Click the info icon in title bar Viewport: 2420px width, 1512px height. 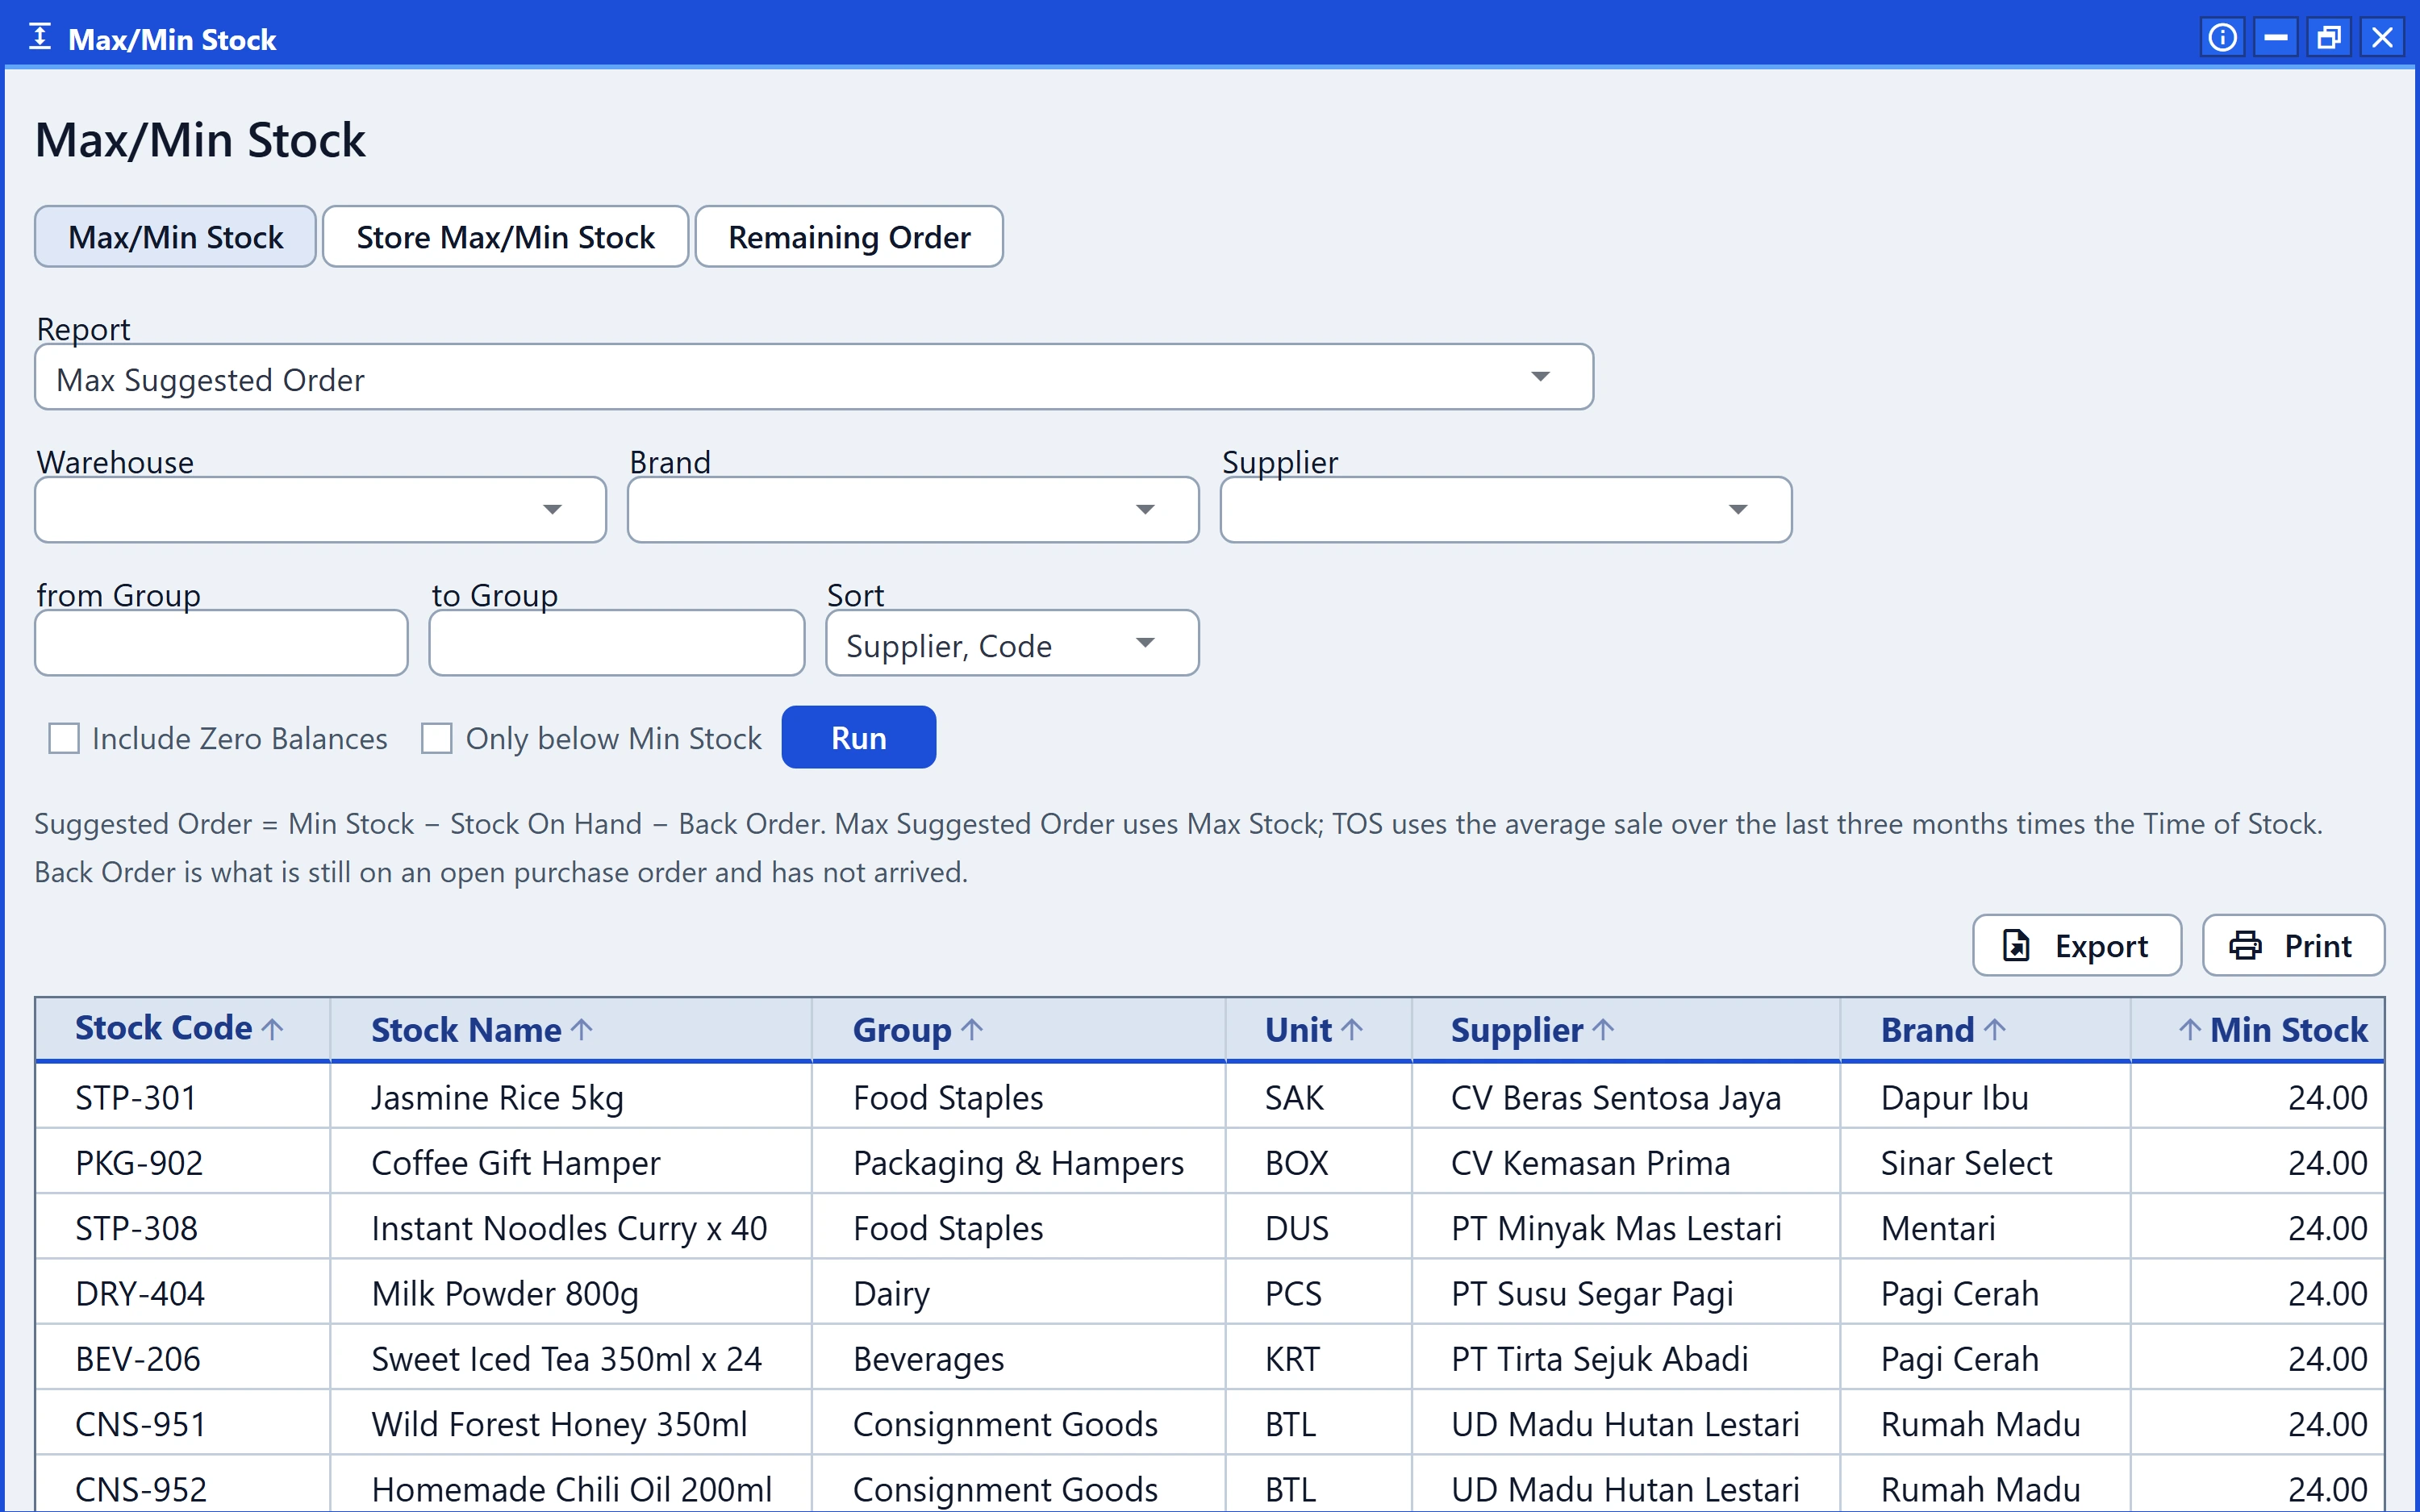point(2222,38)
